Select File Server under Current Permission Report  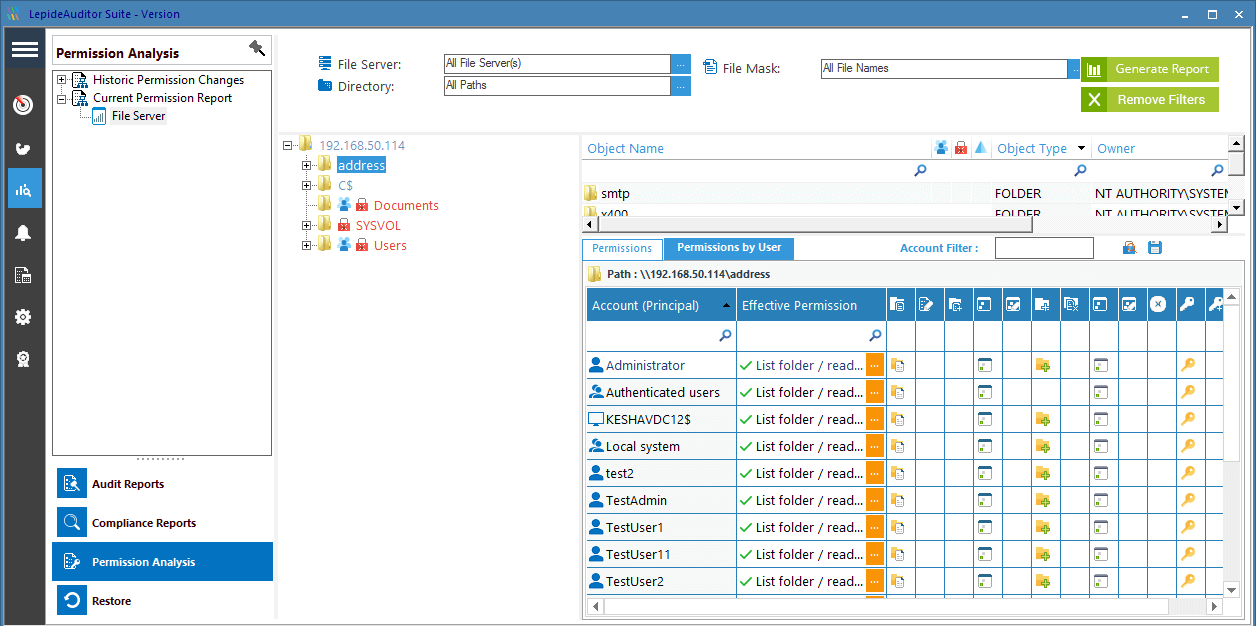[138, 116]
